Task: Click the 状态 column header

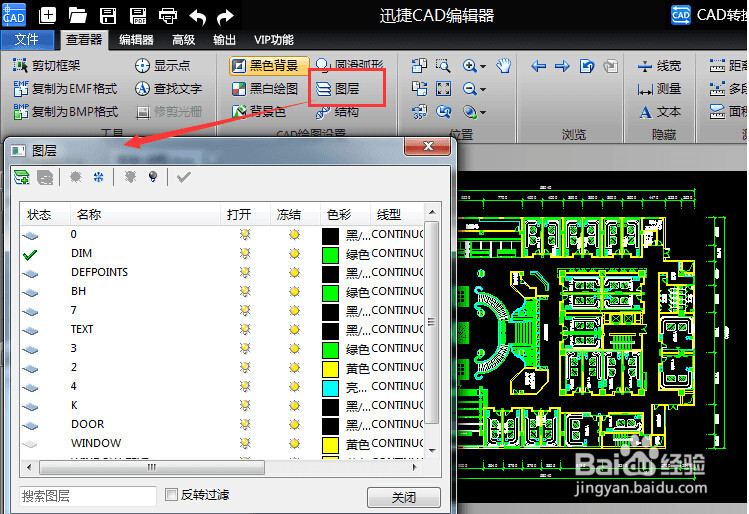Action: [46, 214]
